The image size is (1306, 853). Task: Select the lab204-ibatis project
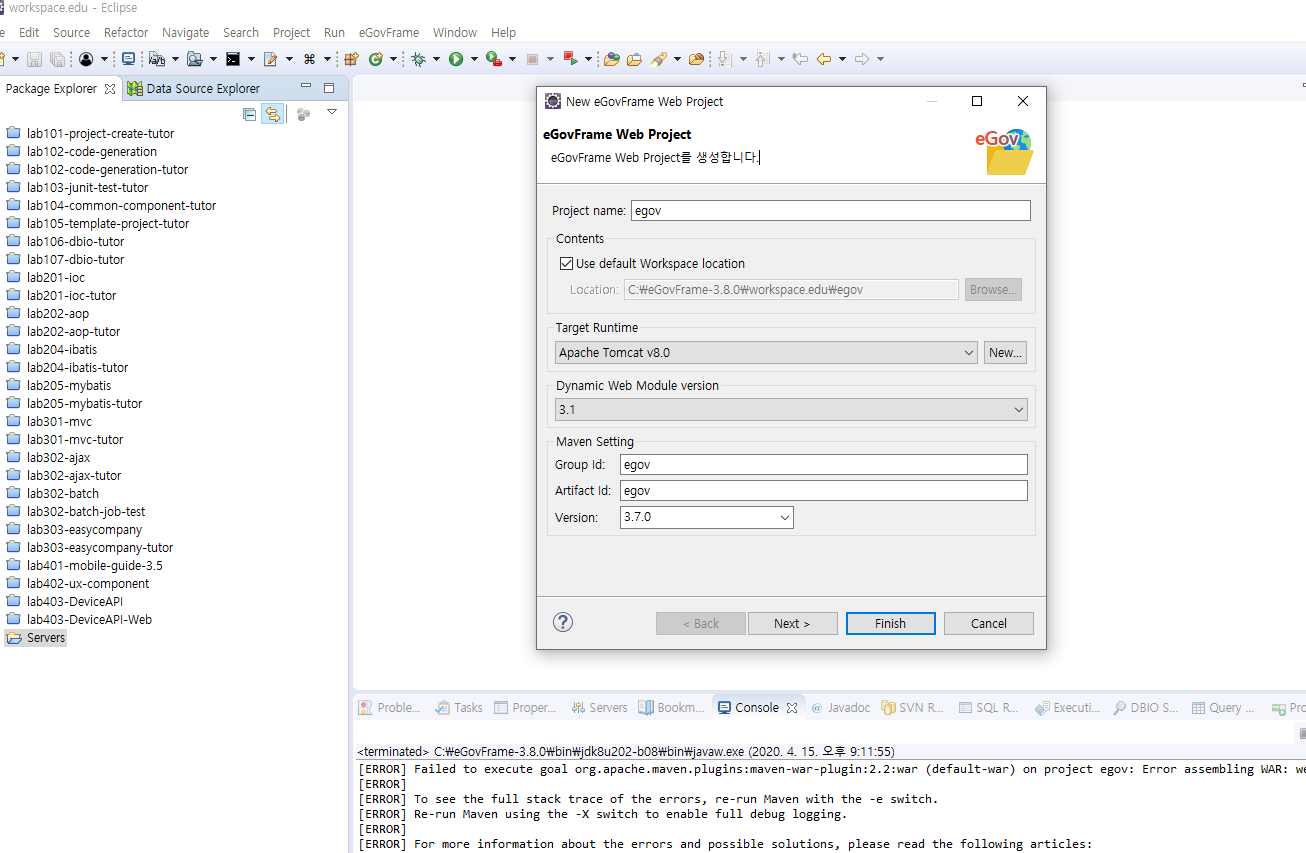62,350
